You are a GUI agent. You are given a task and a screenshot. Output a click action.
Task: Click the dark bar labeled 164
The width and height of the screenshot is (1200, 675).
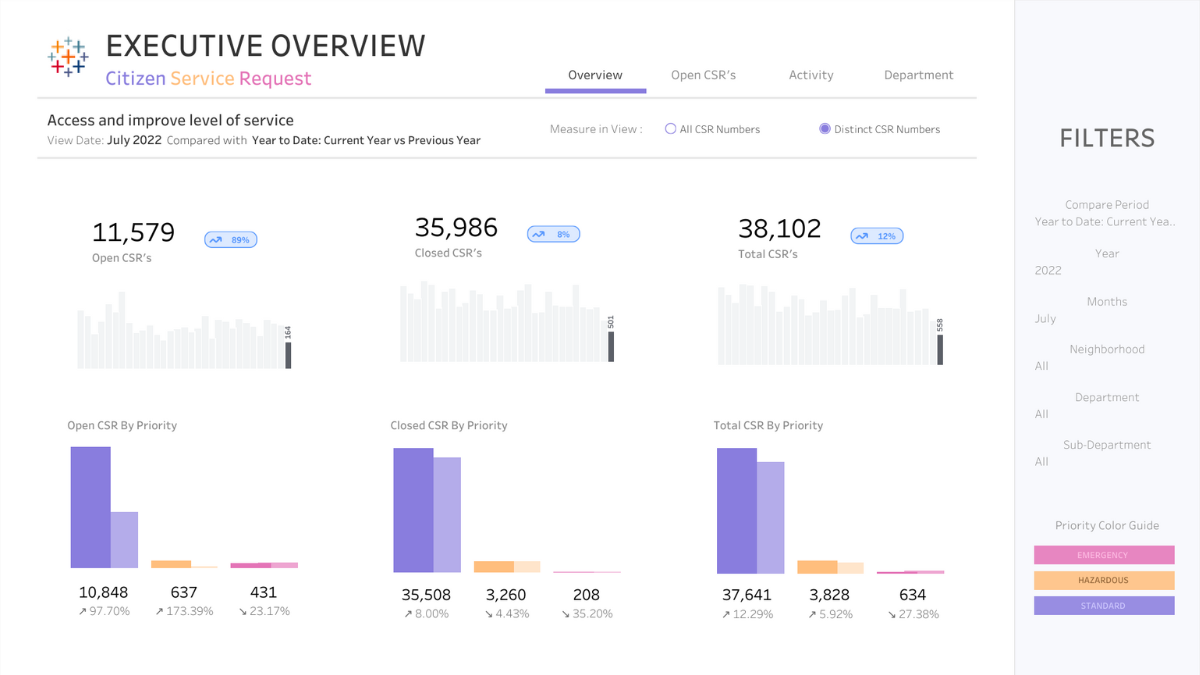tap(288, 356)
